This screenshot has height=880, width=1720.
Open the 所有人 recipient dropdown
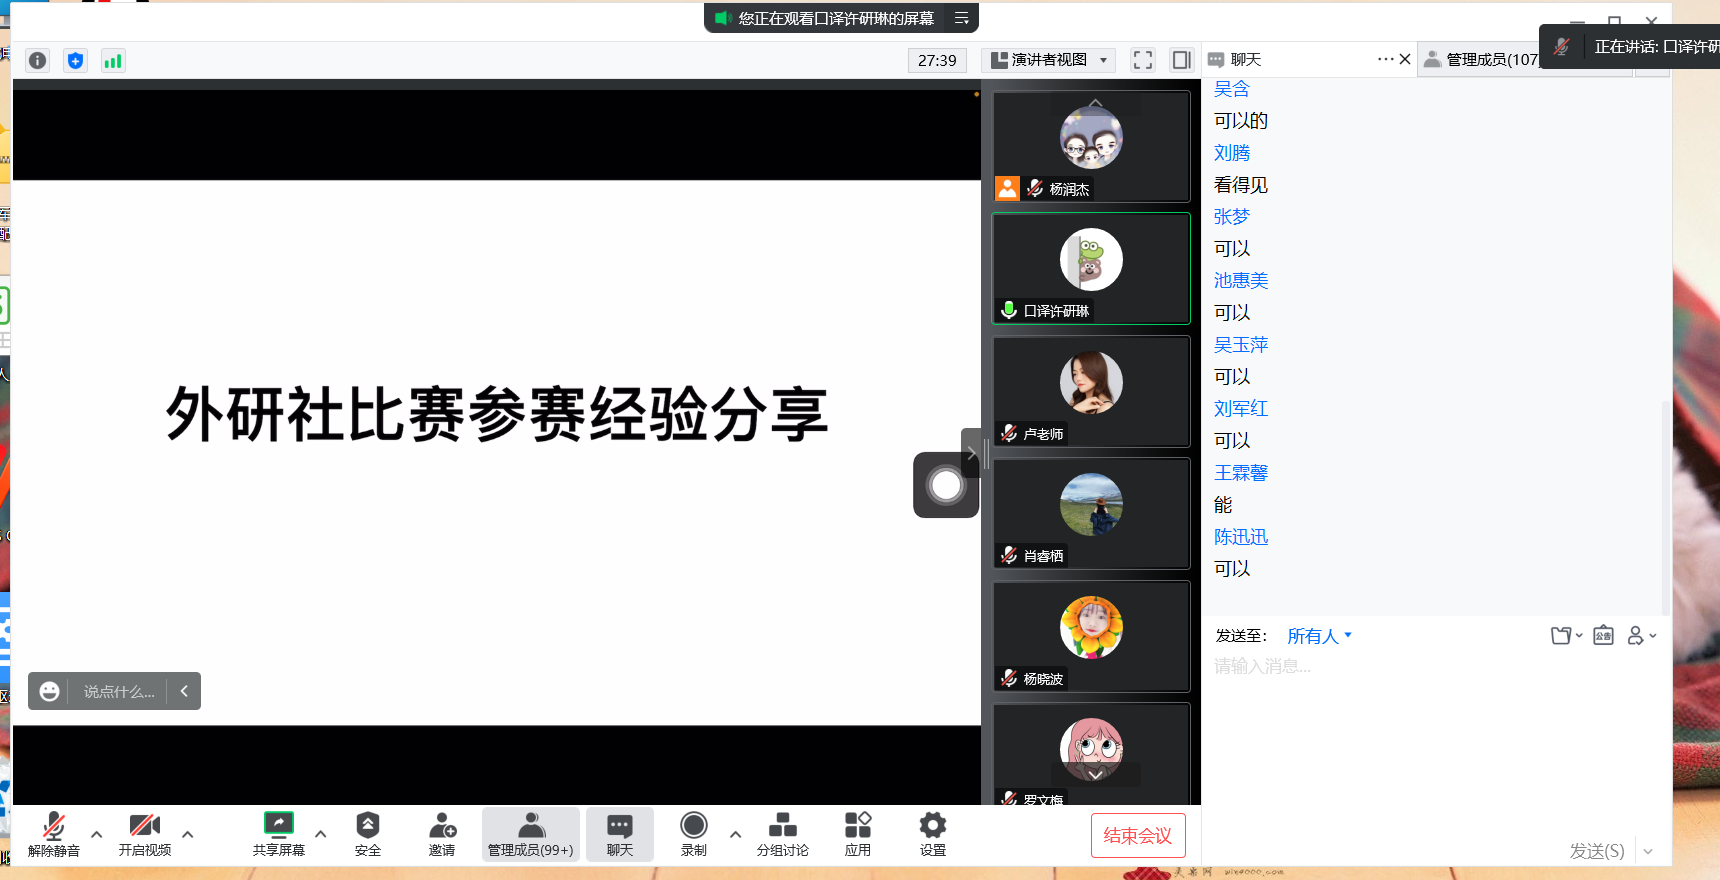click(x=1320, y=636)
